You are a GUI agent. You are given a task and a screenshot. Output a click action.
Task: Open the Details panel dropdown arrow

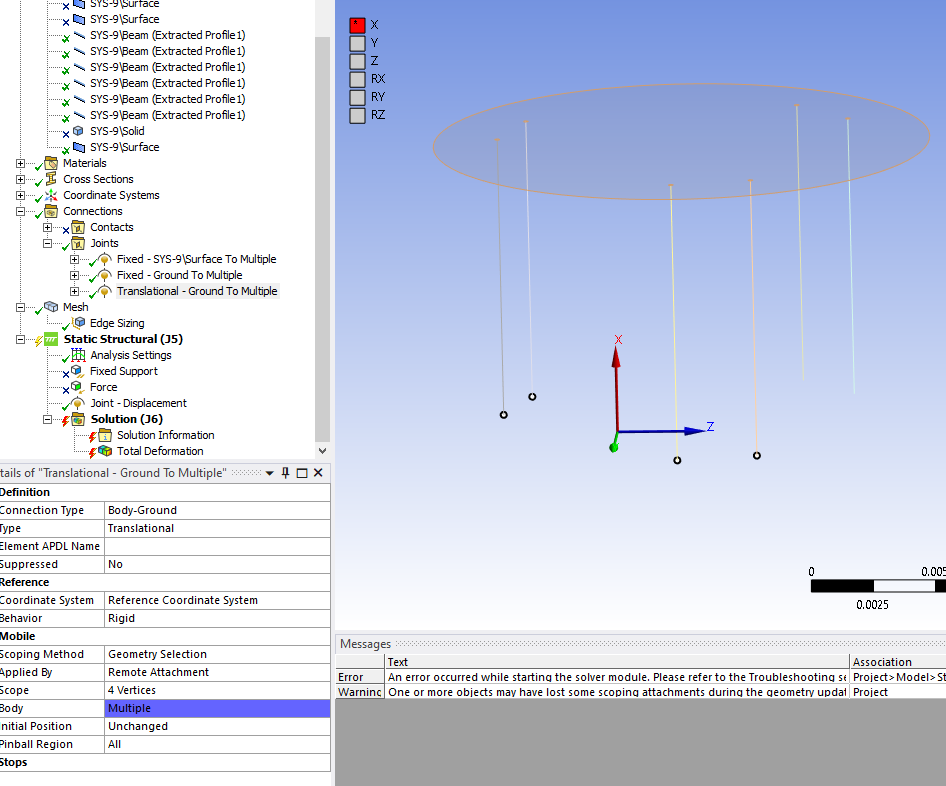point(270,473)
